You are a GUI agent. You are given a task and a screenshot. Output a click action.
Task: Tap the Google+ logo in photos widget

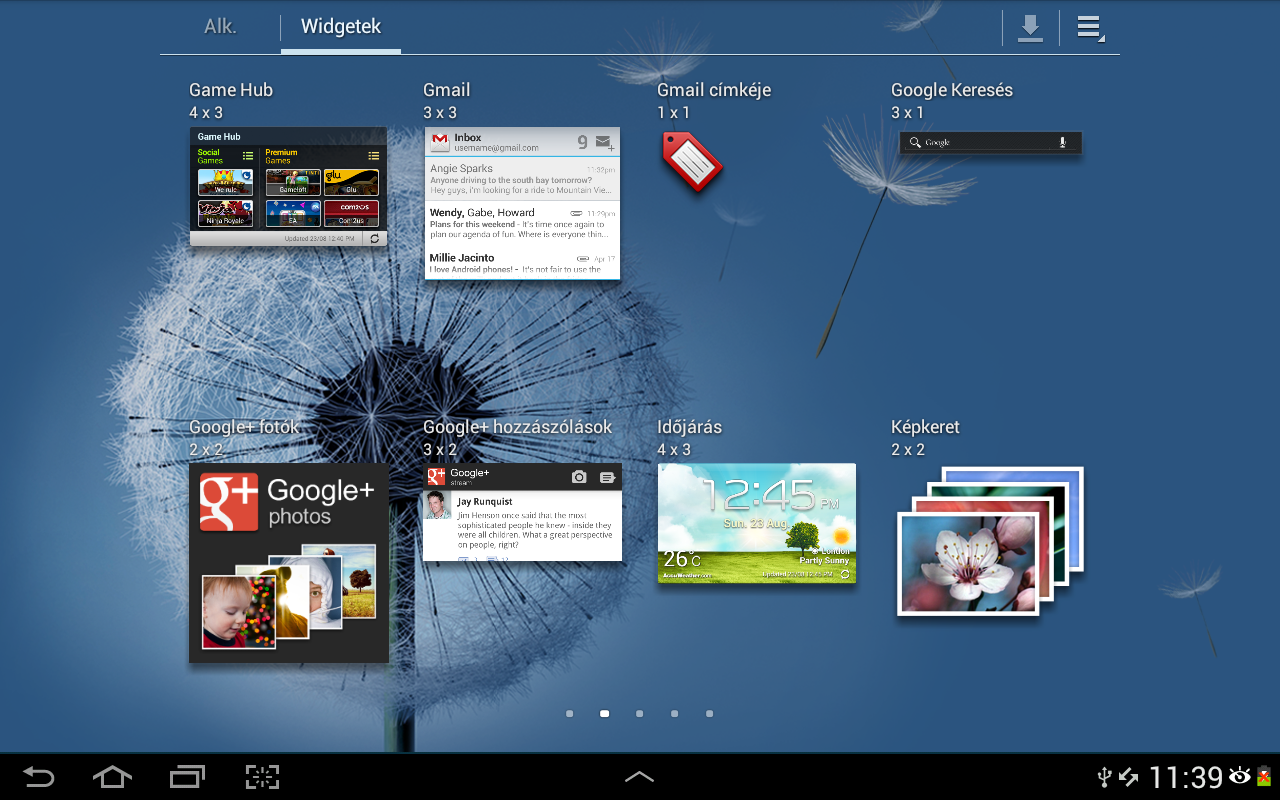click(x=229, y=502)
